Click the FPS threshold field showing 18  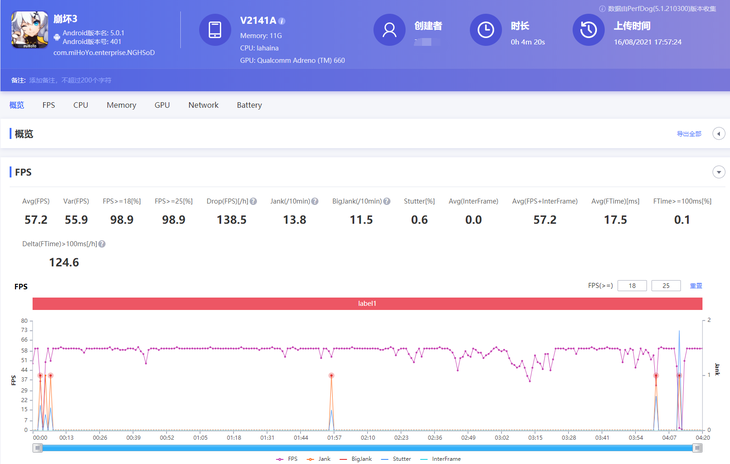[632, 286]
